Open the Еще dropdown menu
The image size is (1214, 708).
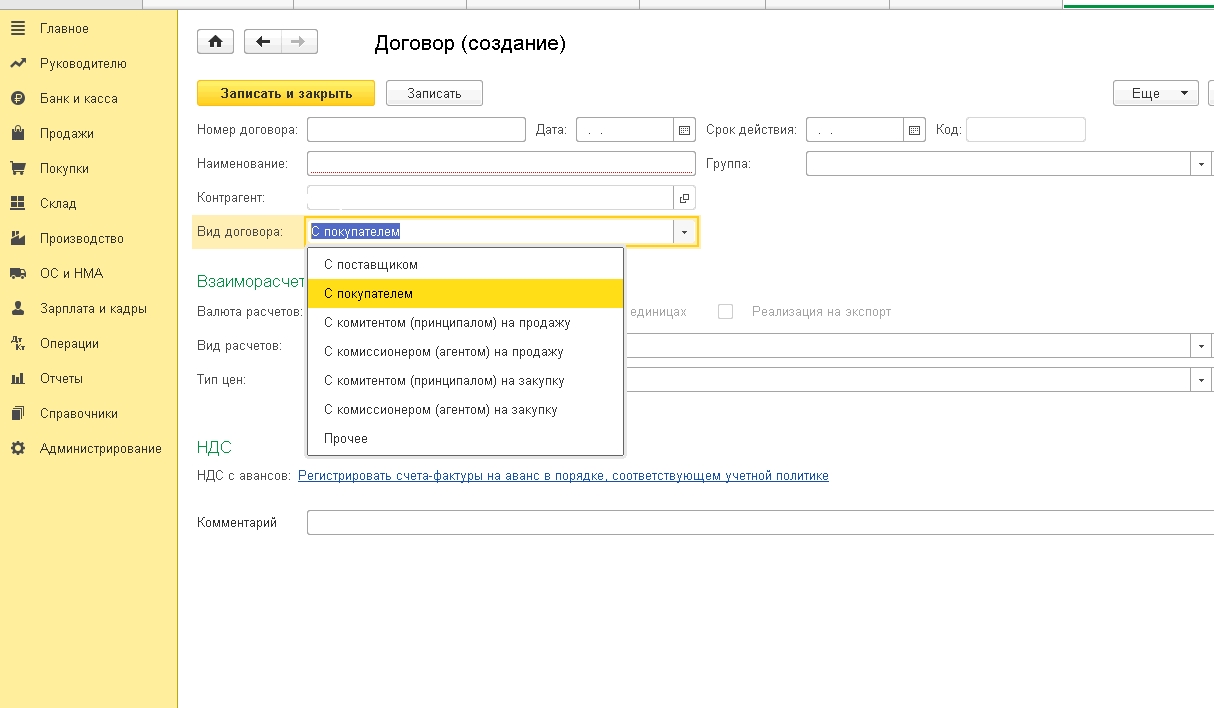[x=1155, y=93]
